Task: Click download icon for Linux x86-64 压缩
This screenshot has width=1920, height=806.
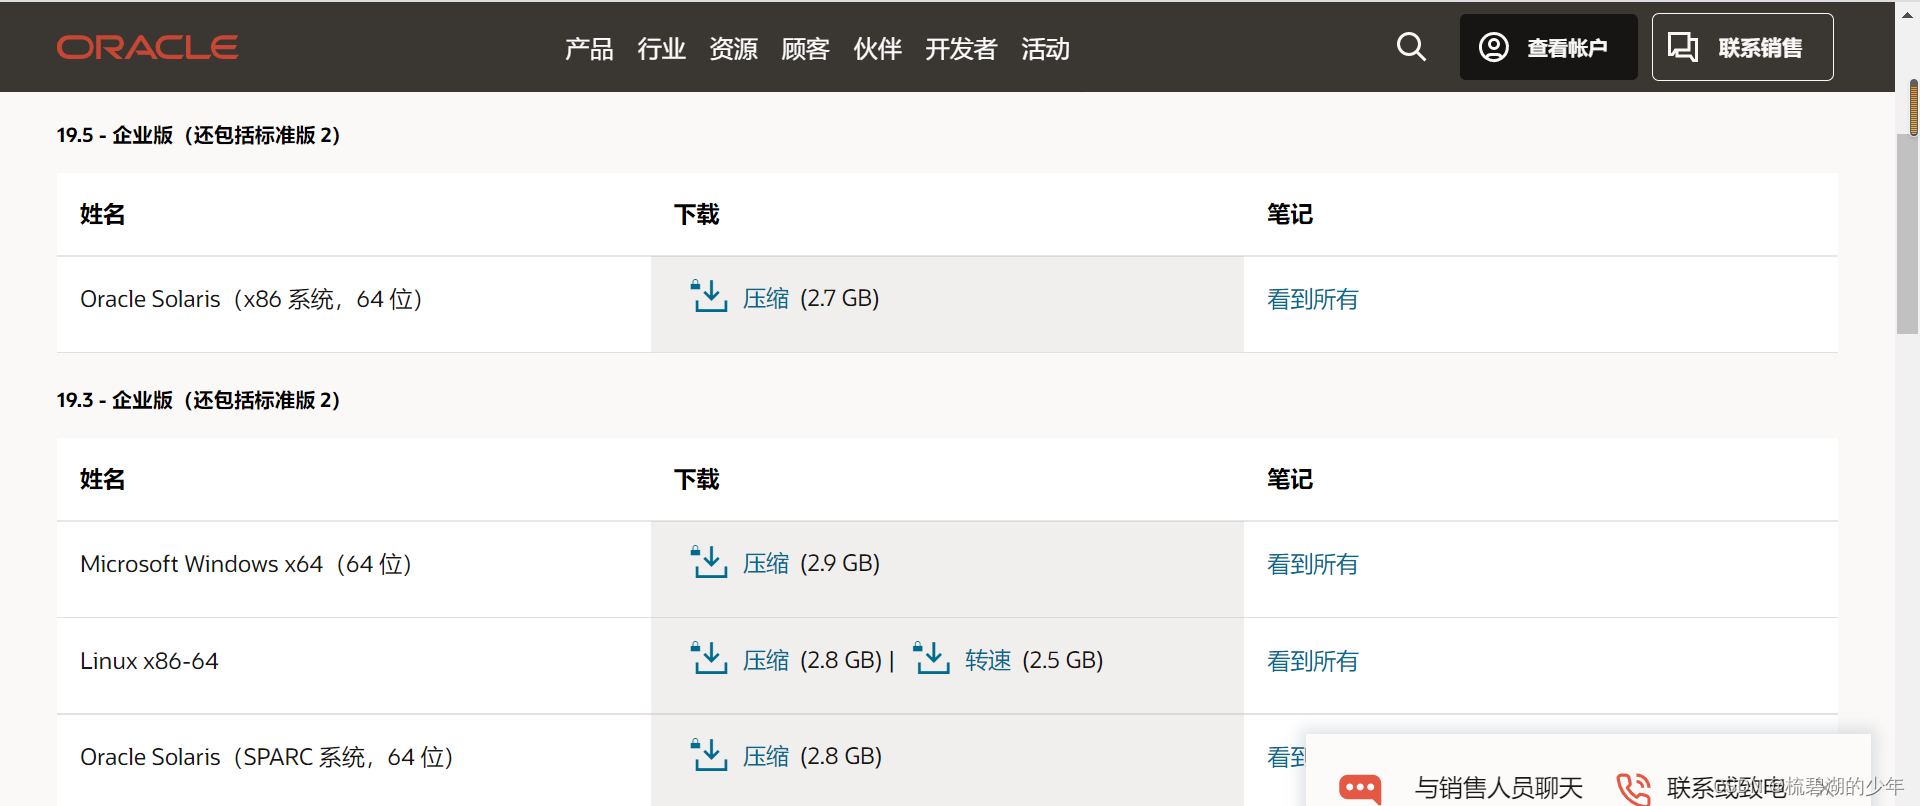Action: (x=709, y=658)
